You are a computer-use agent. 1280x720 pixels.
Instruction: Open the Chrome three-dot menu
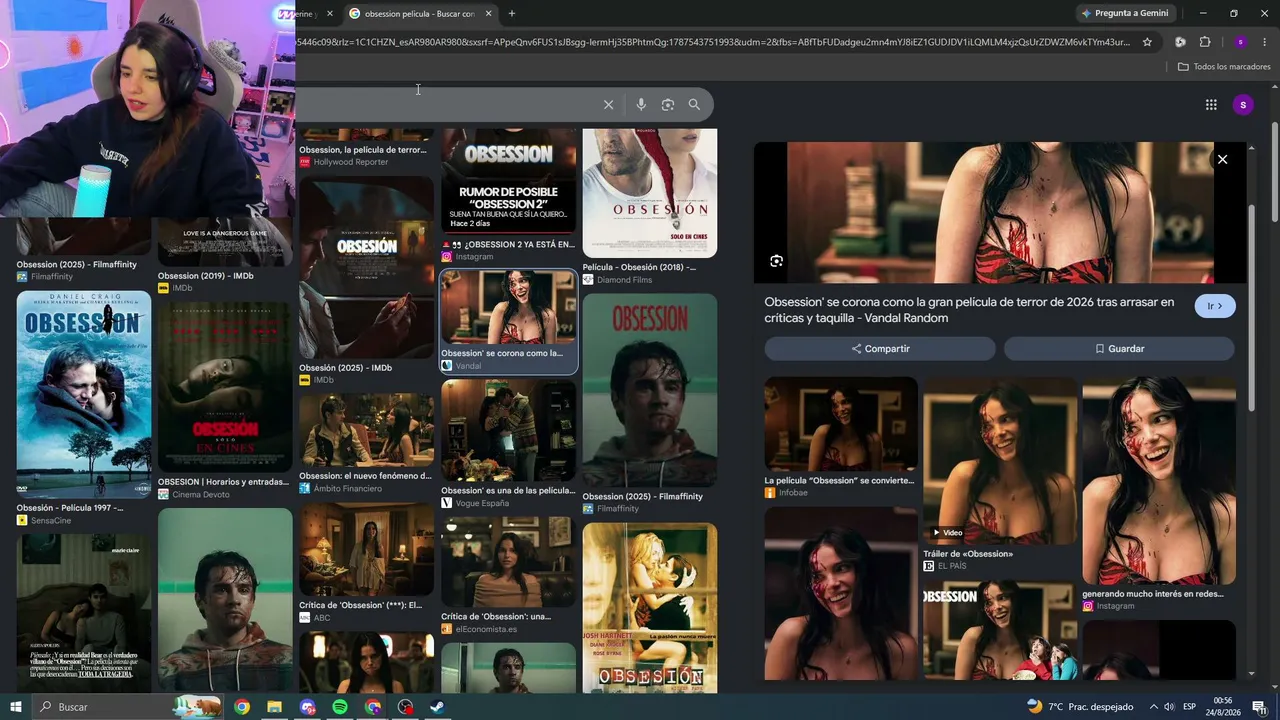point(1265,42)
